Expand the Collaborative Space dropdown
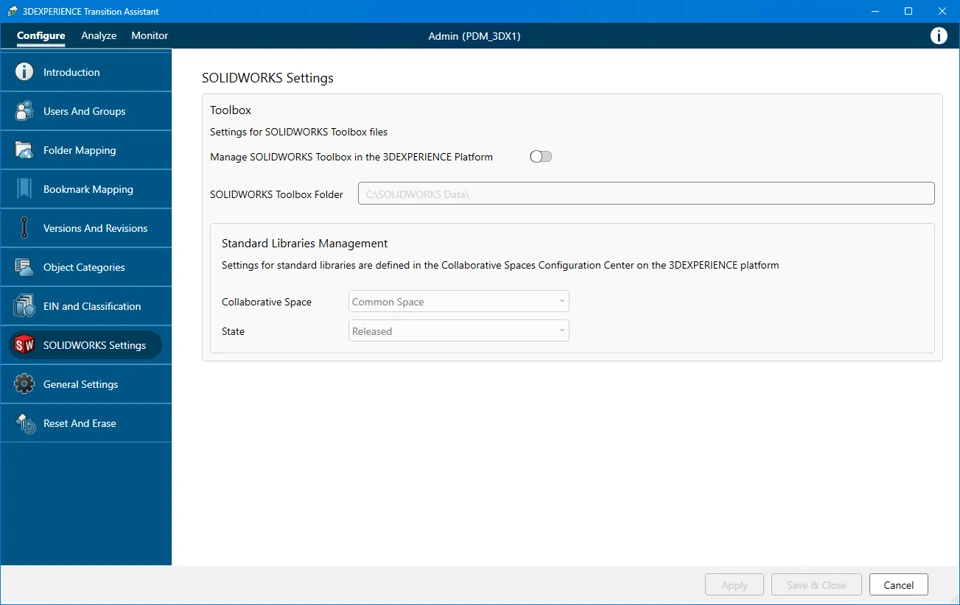The width and height of the screenshot is (960, 605). (459, 301)
